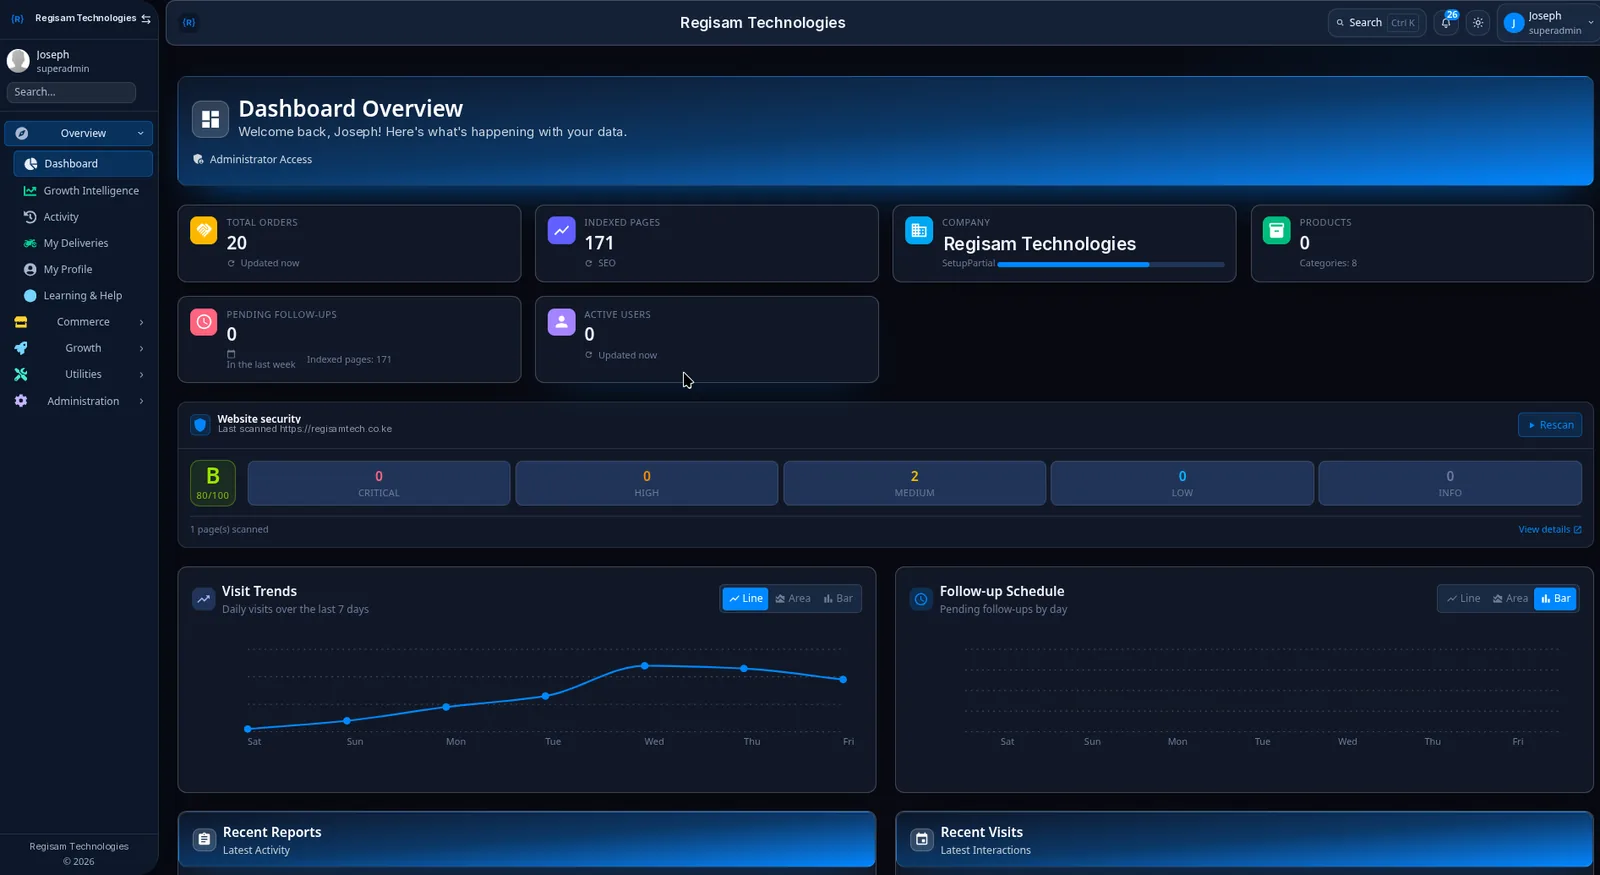Switch Visit Trends chart to Bar

[838, 599]
